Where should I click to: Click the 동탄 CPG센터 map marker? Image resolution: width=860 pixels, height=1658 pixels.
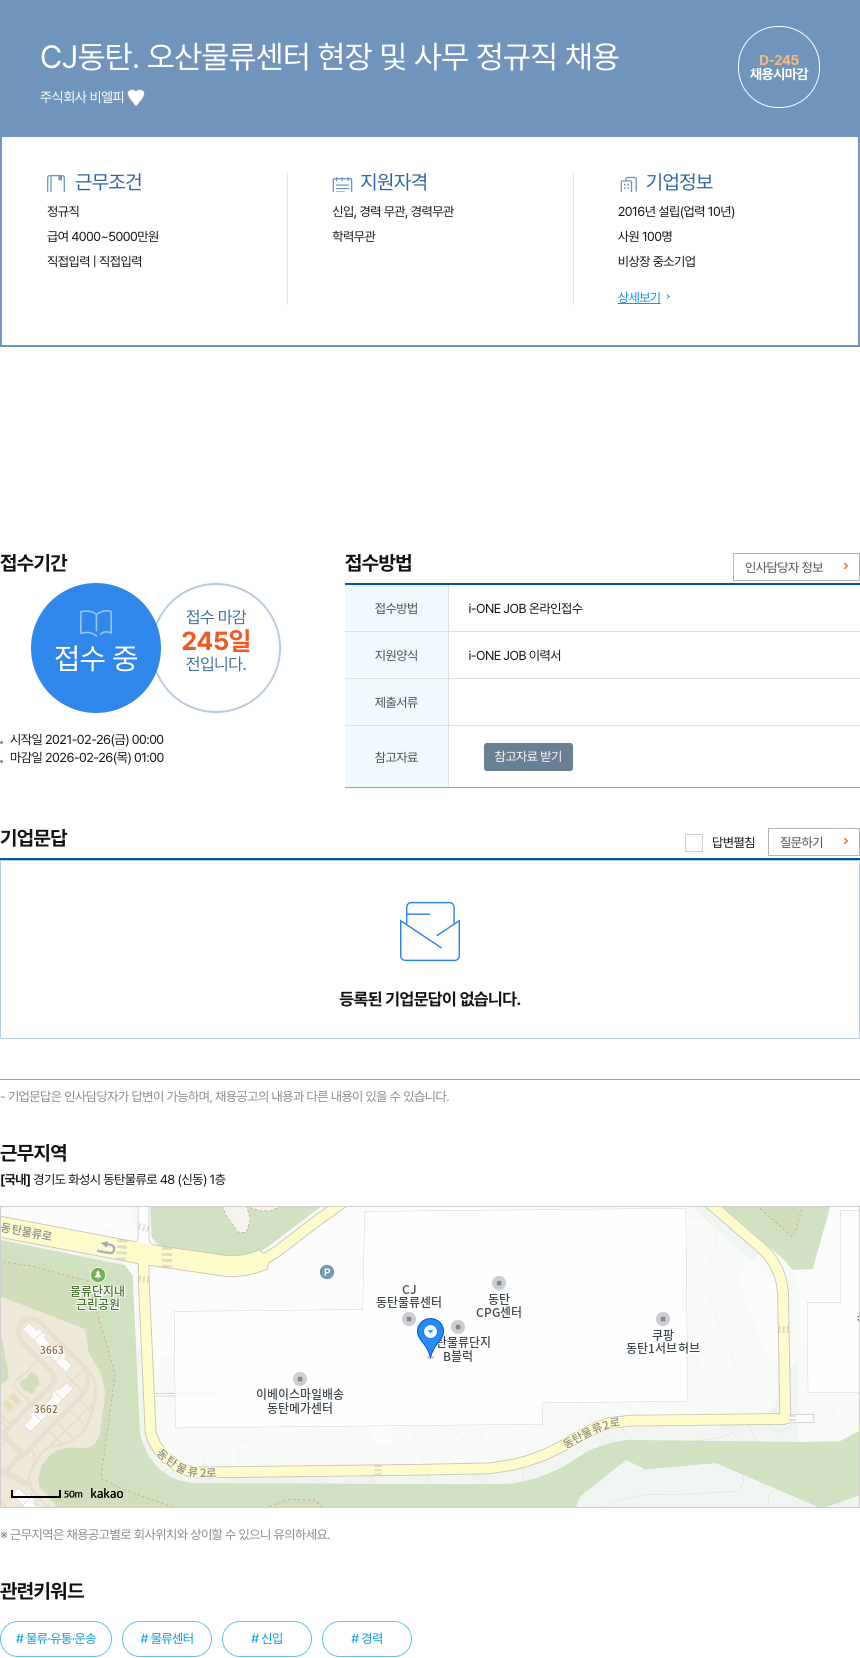pyautogui.click(x=499, y=1282)
